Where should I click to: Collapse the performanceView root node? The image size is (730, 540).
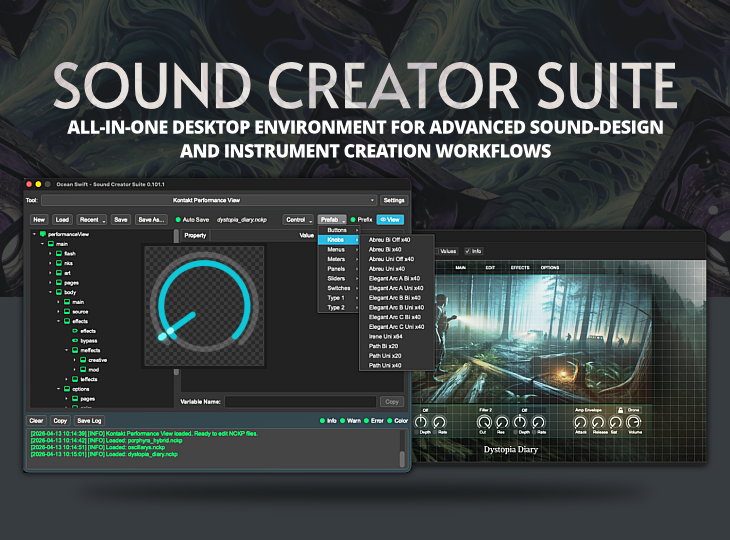point(34,234)
